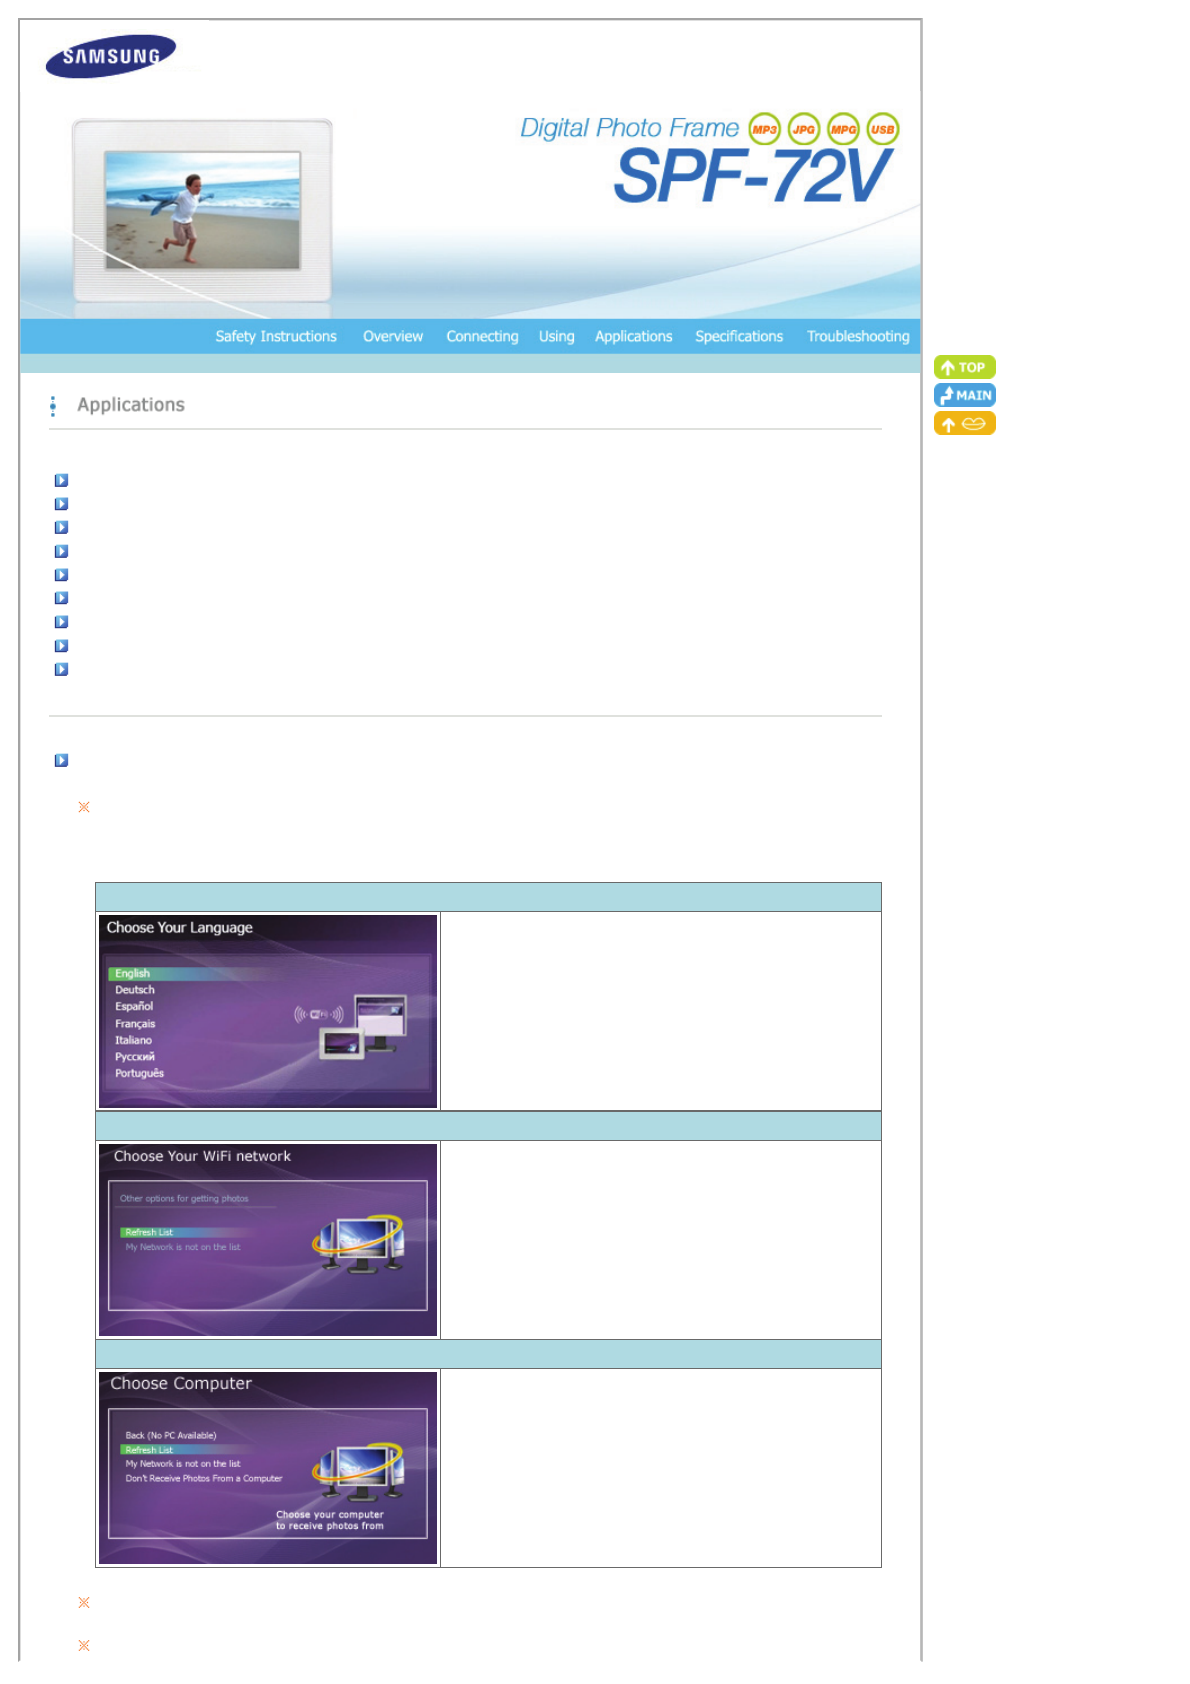
Task: Click the MP3 format badge
Action: coord(764,129)
